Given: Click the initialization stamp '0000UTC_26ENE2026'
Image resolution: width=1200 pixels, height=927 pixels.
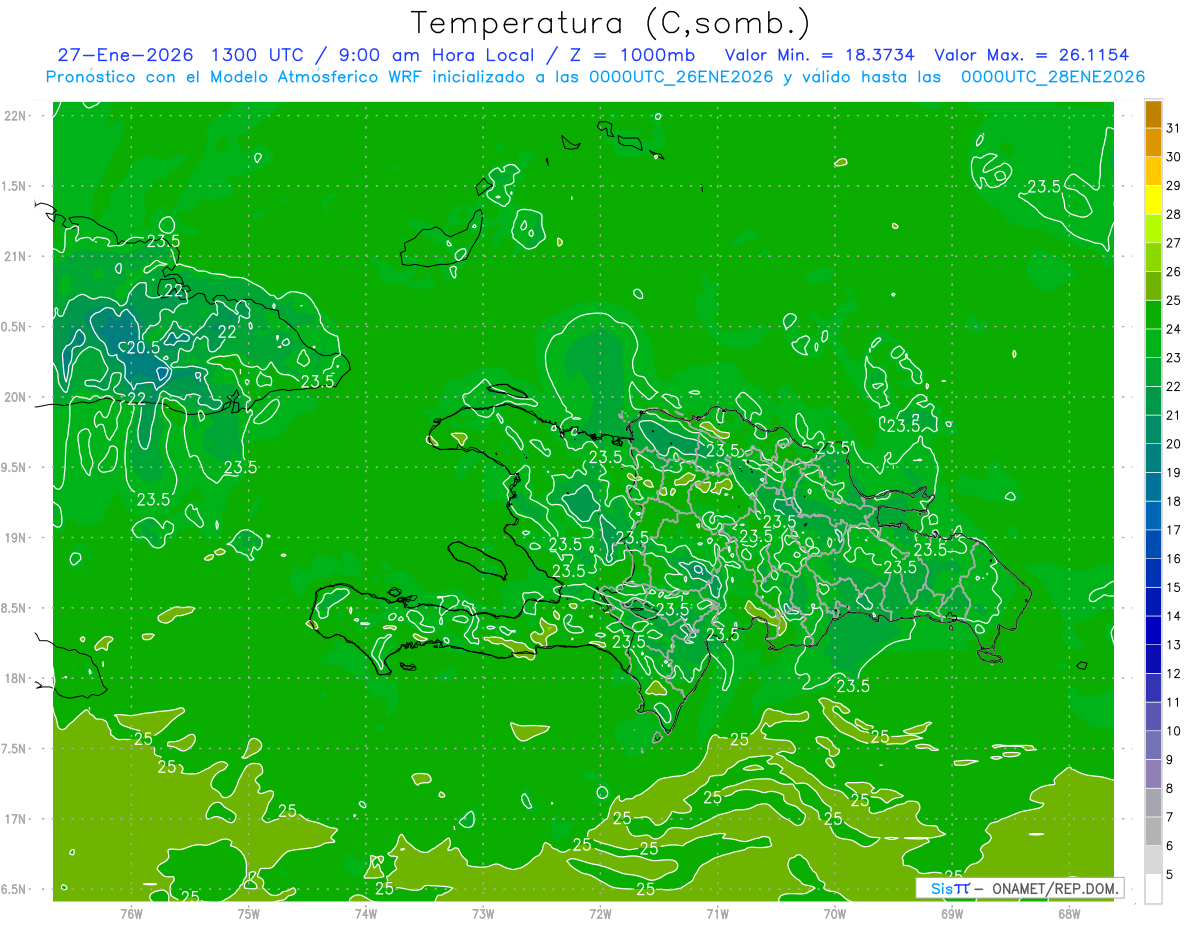Looking at the screenshot, I should pos(681,77).
